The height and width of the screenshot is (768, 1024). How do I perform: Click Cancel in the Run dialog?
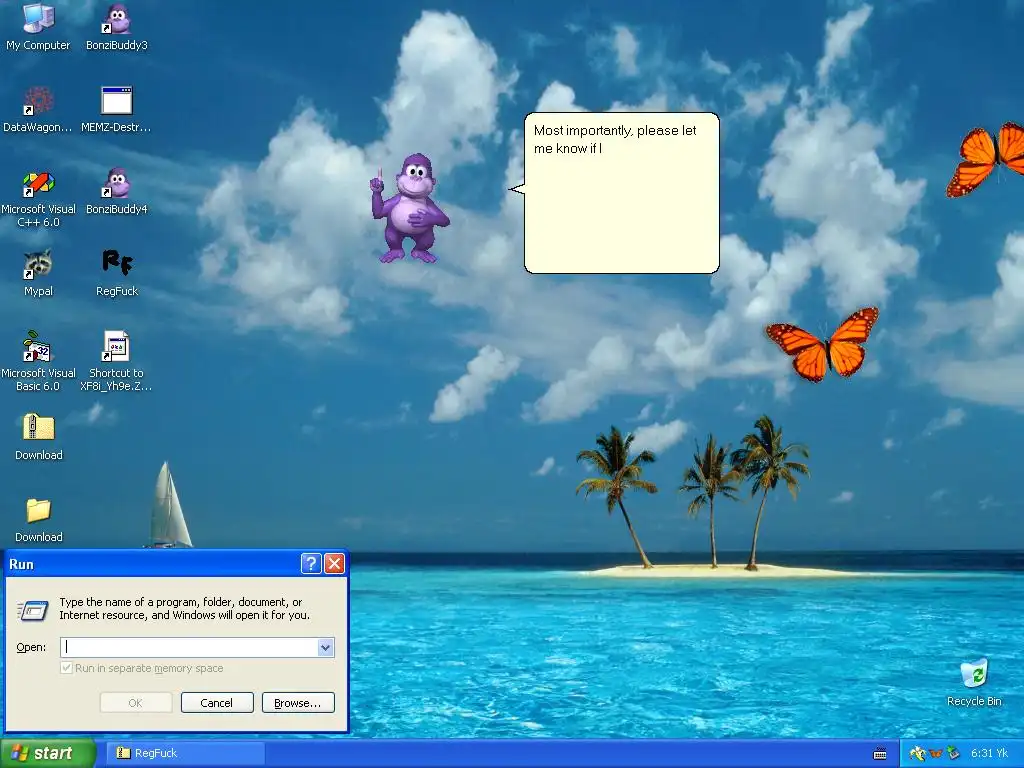pyautogui.click(x=217, y=703)
